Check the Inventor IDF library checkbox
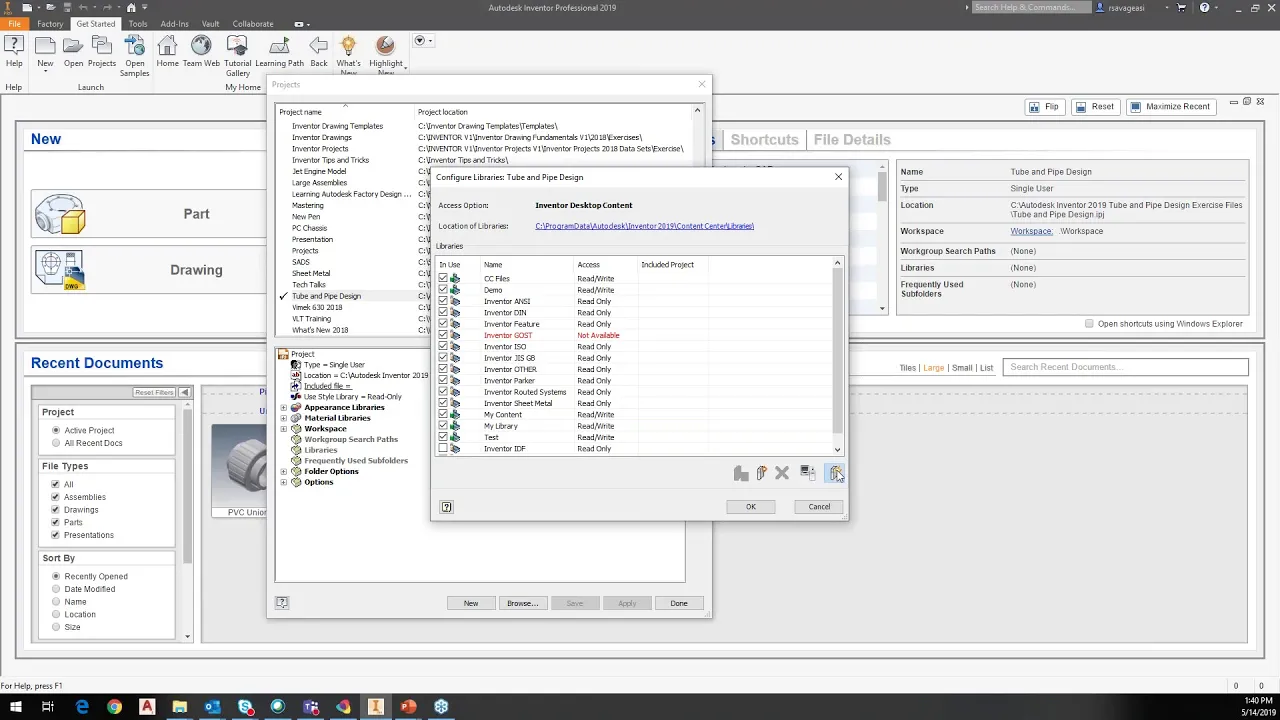Image resolution: width=1280 pixels, height=720 pixels. pos(443,449)
